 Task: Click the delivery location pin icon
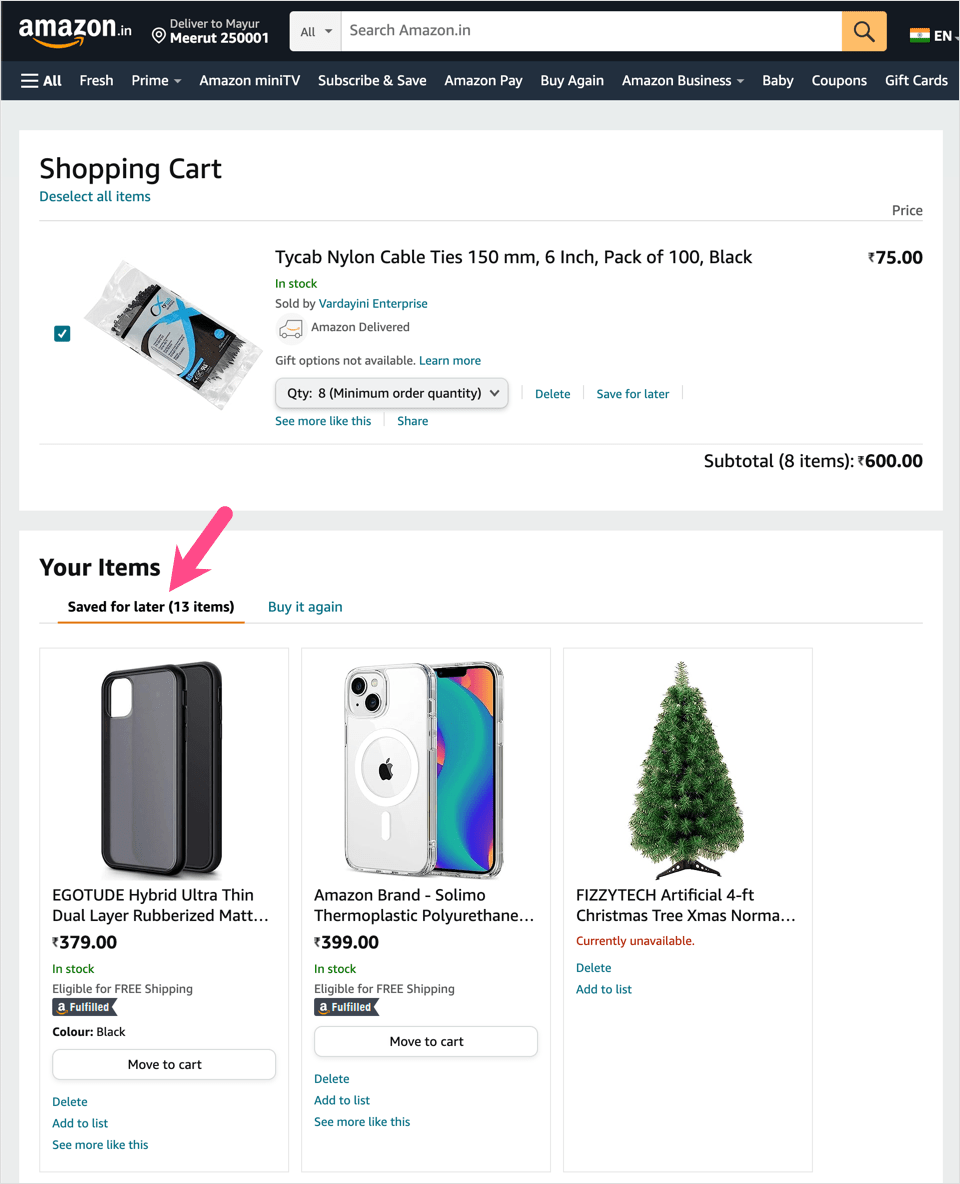(158, 36)
